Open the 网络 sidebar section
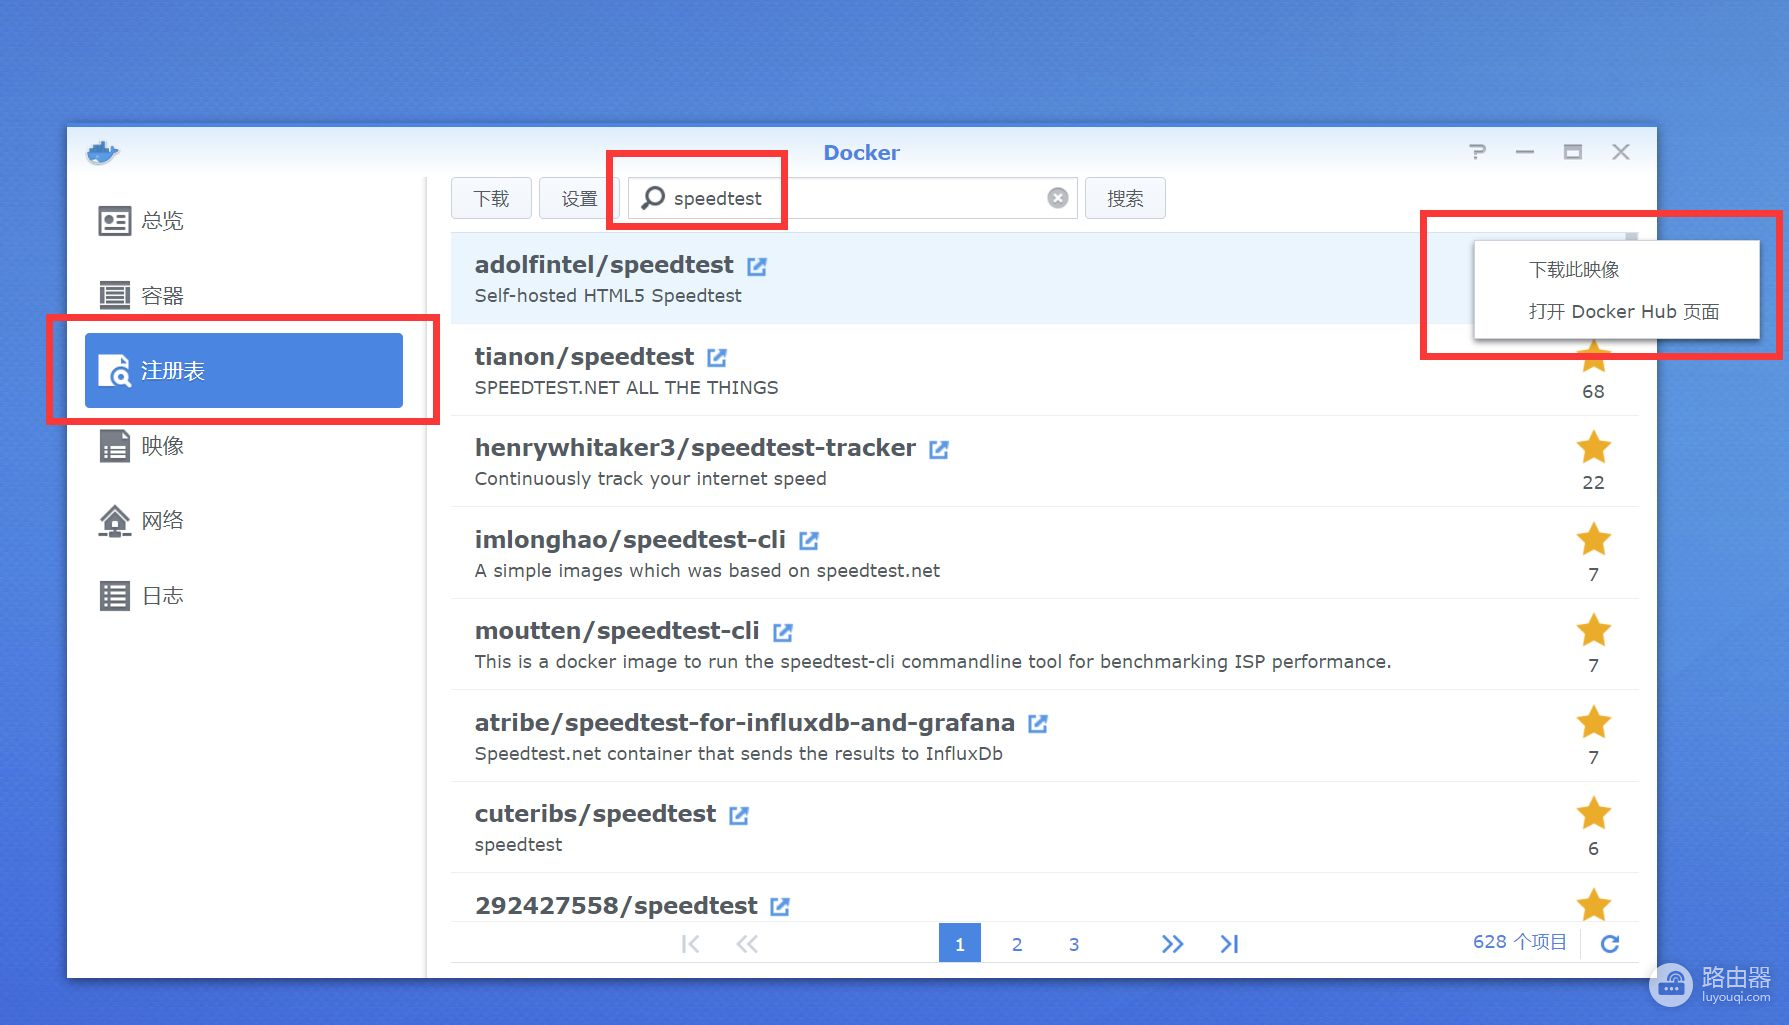1789x1025 pixels. tap(162, 521)
